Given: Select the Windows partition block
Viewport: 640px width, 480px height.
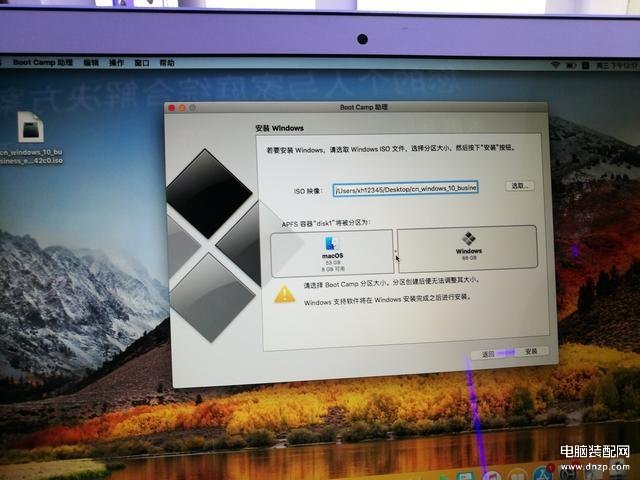Looking at the screenshot, I should [x=467, y=248].
